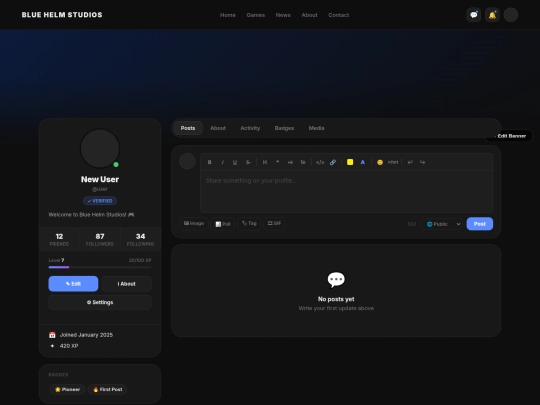Screen dimensions: 540x405
Task: Go to Home in top navigation
Action: click(228, 15)
